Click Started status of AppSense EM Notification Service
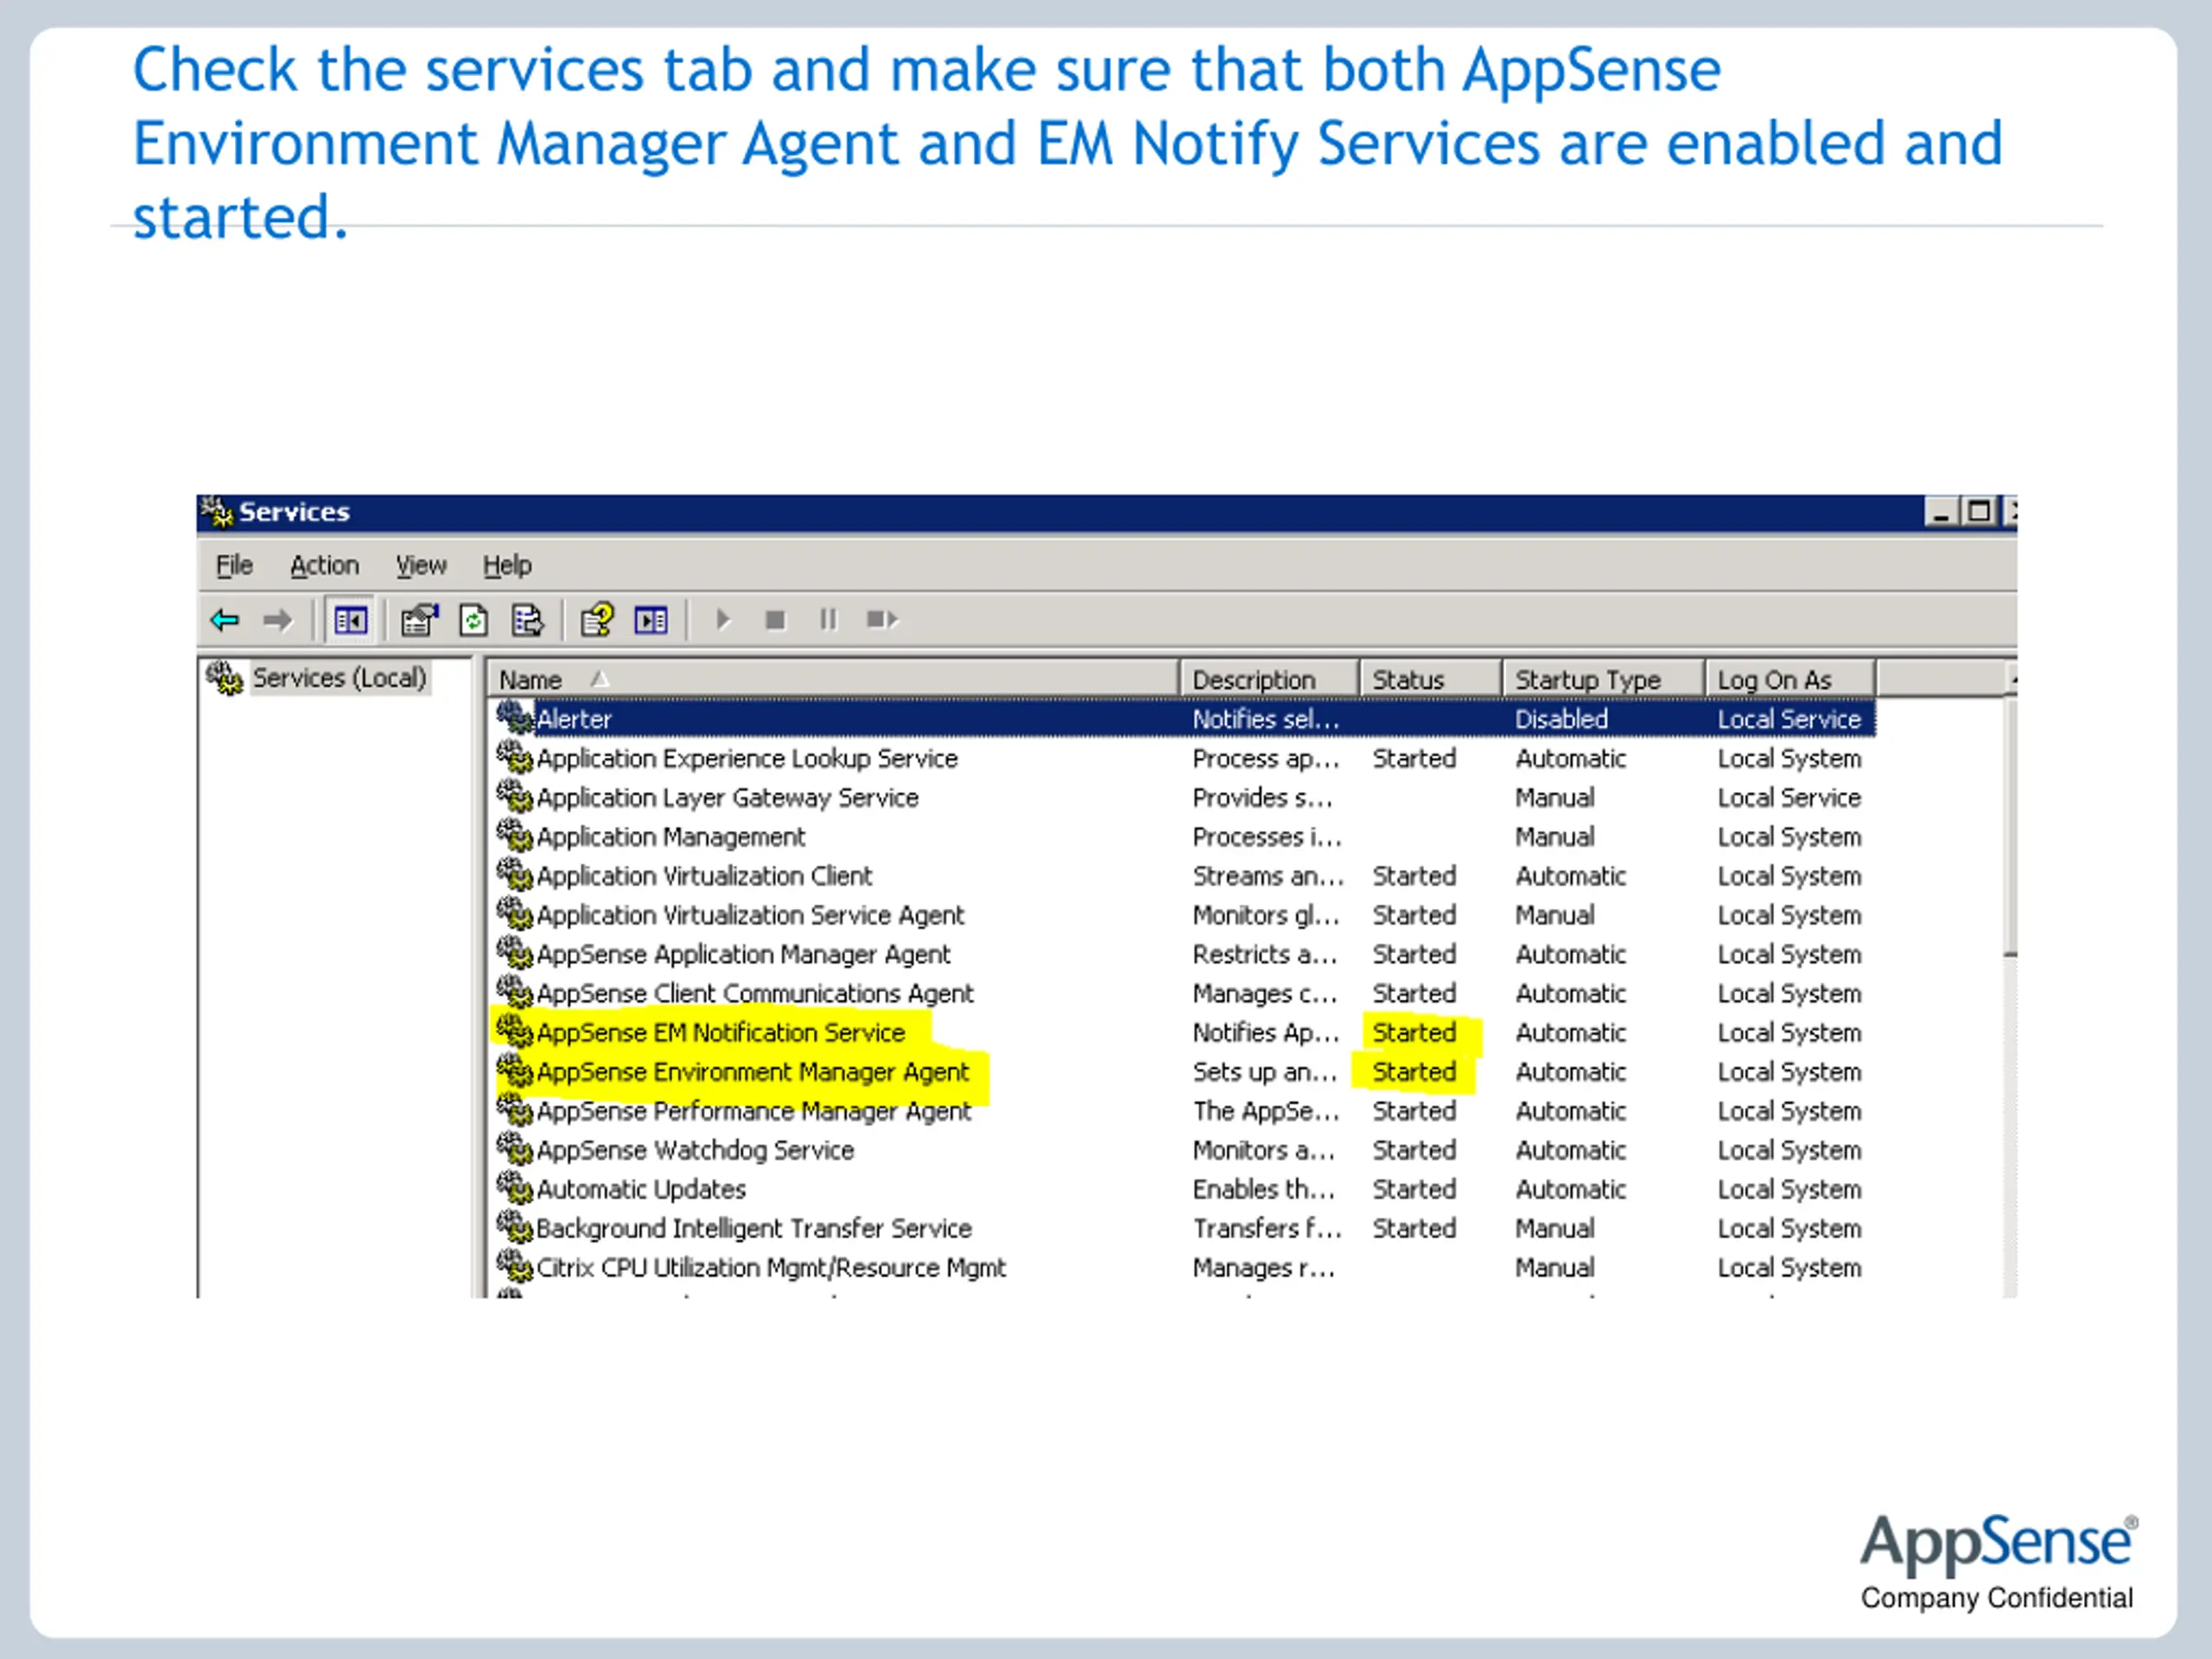Screen dimensions: 2212x1659 pos(1414,1032)
